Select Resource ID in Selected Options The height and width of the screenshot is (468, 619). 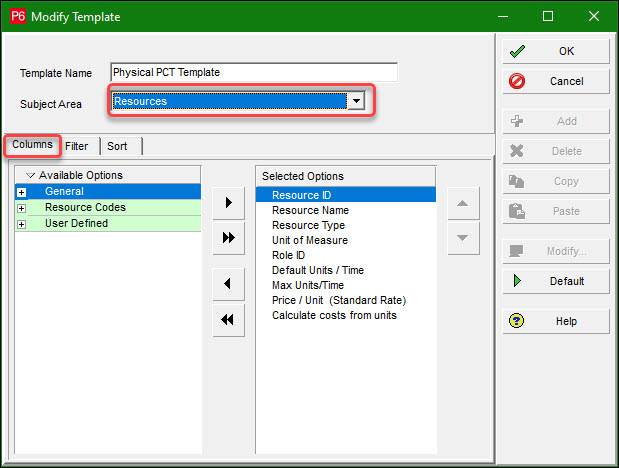pyautogui.click(x=346, y=195)
